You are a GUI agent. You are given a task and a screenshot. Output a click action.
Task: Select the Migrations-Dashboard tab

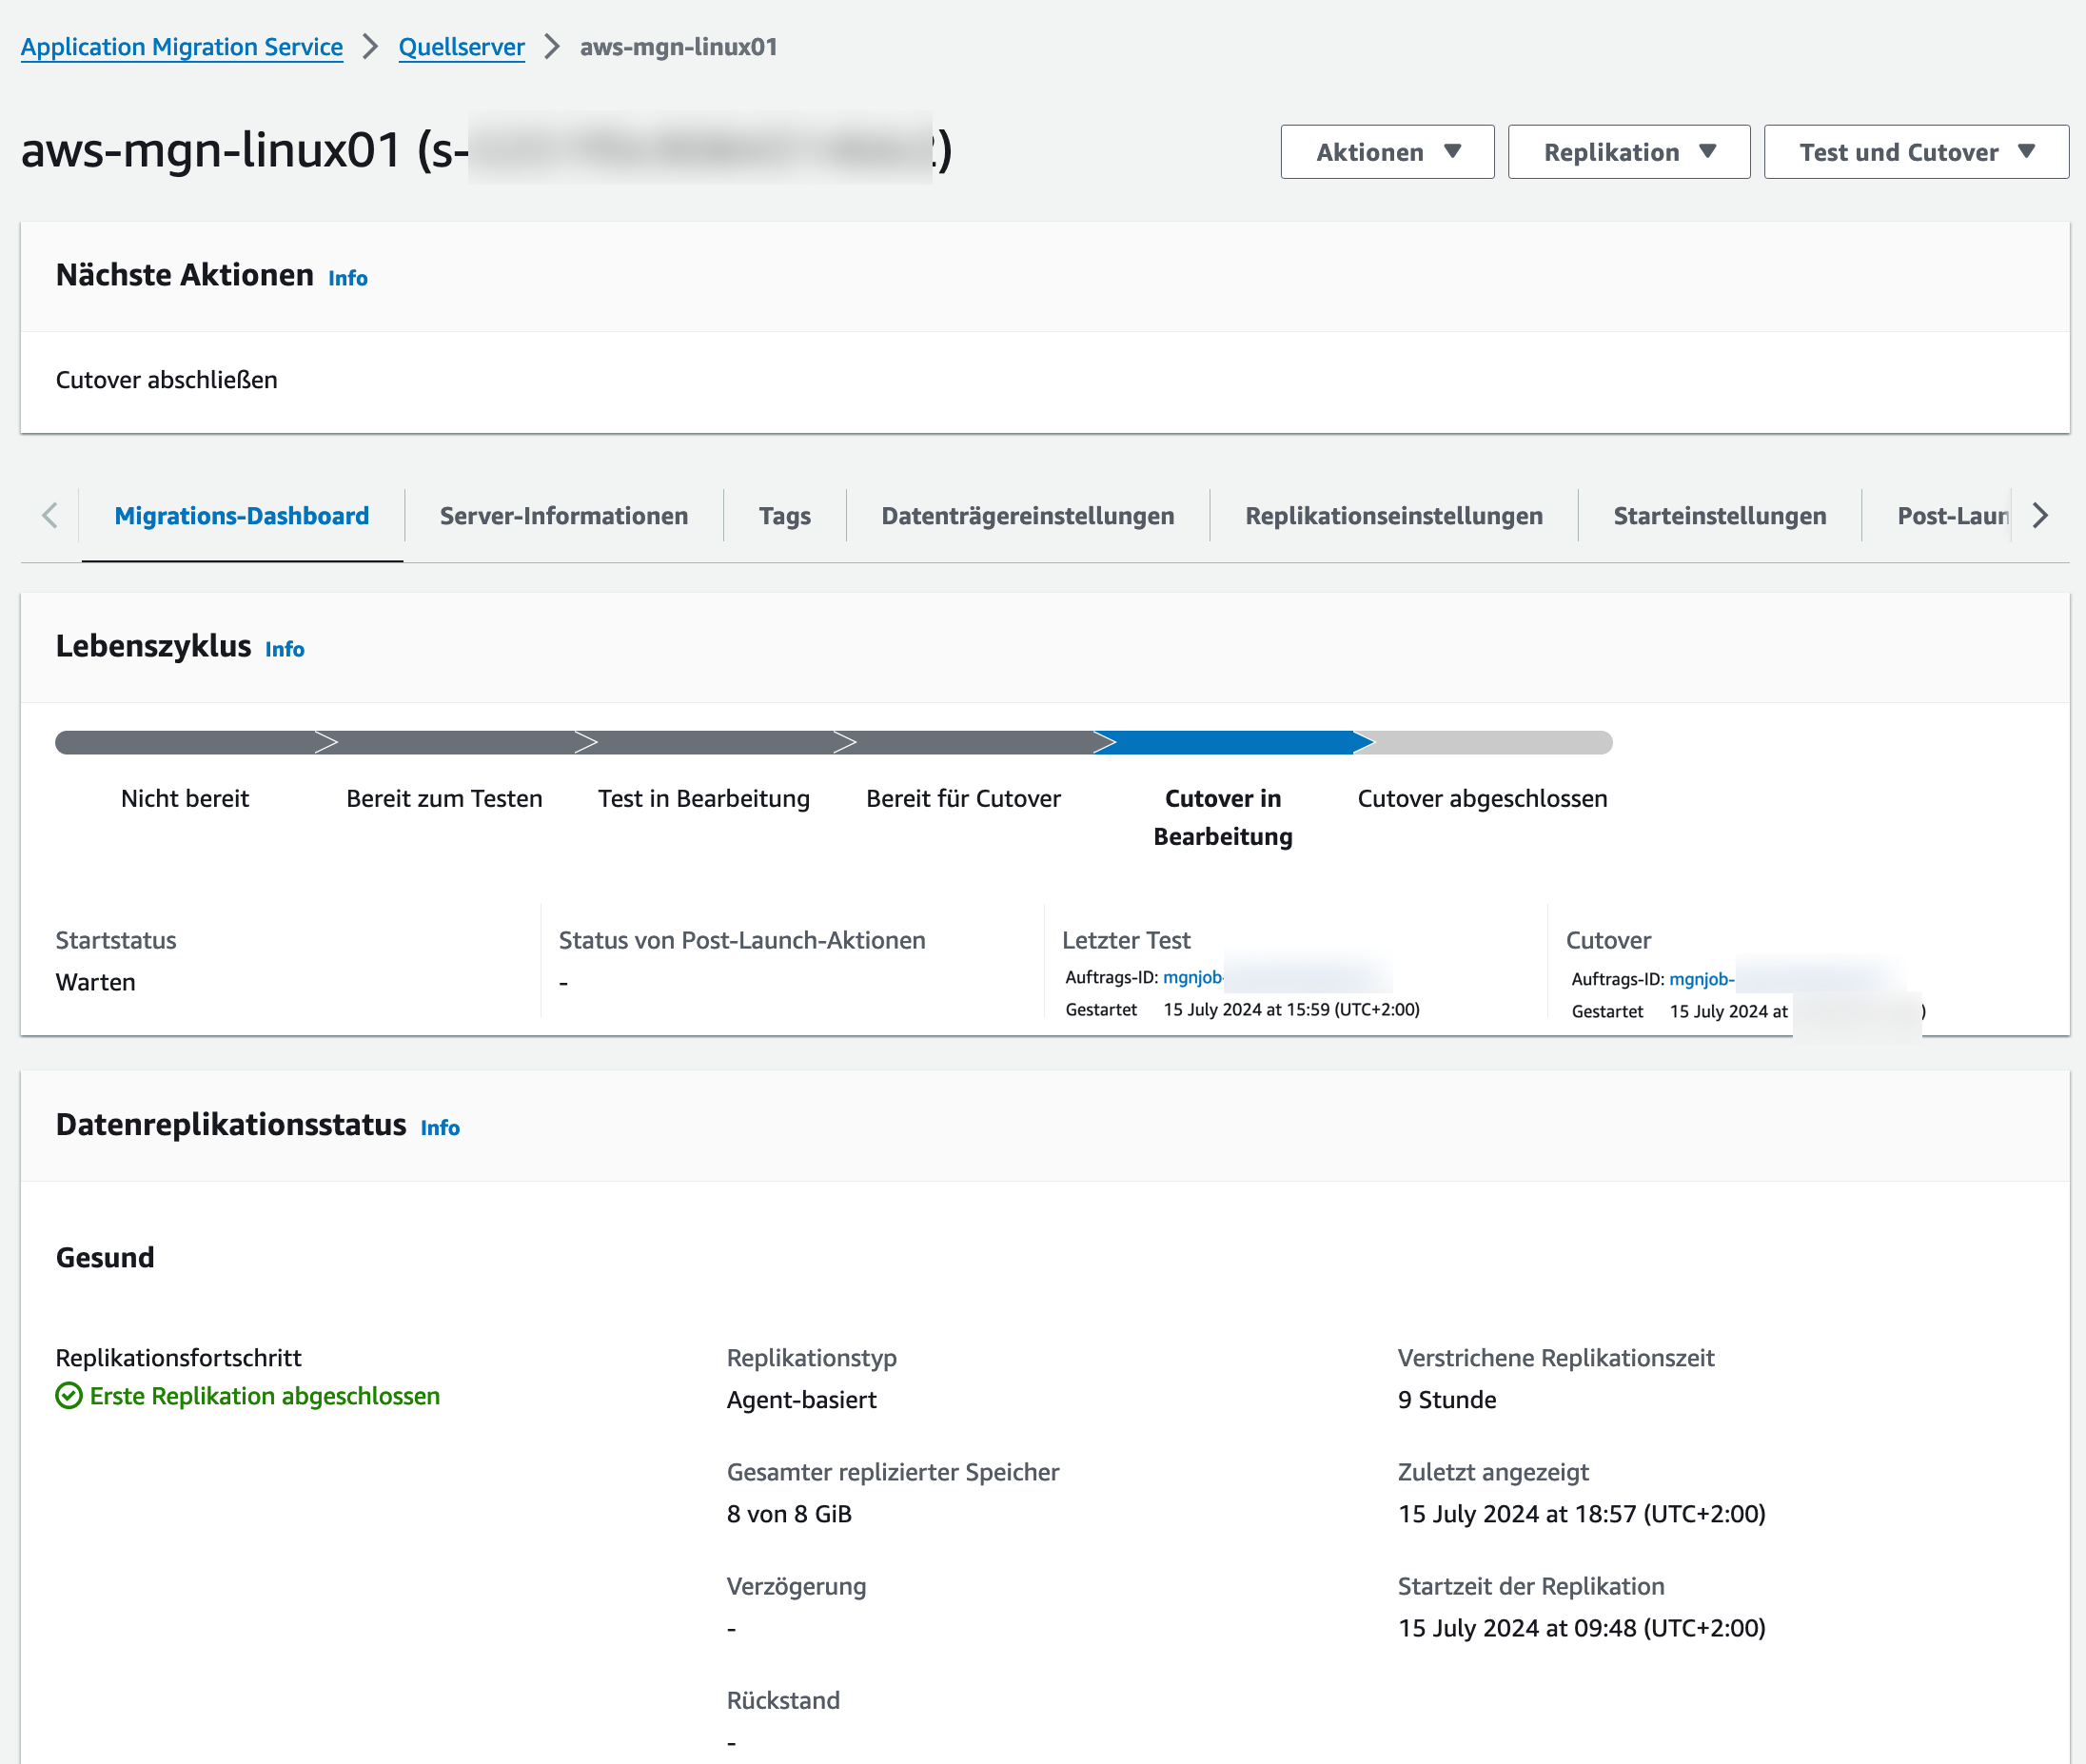[x=242, y=516]
